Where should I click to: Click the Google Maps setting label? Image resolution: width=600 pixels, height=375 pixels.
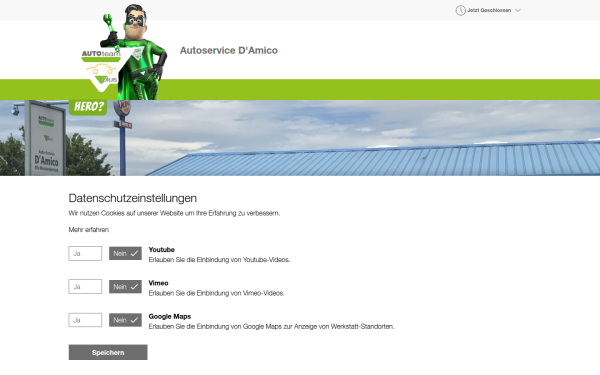(x=170, y=316)
